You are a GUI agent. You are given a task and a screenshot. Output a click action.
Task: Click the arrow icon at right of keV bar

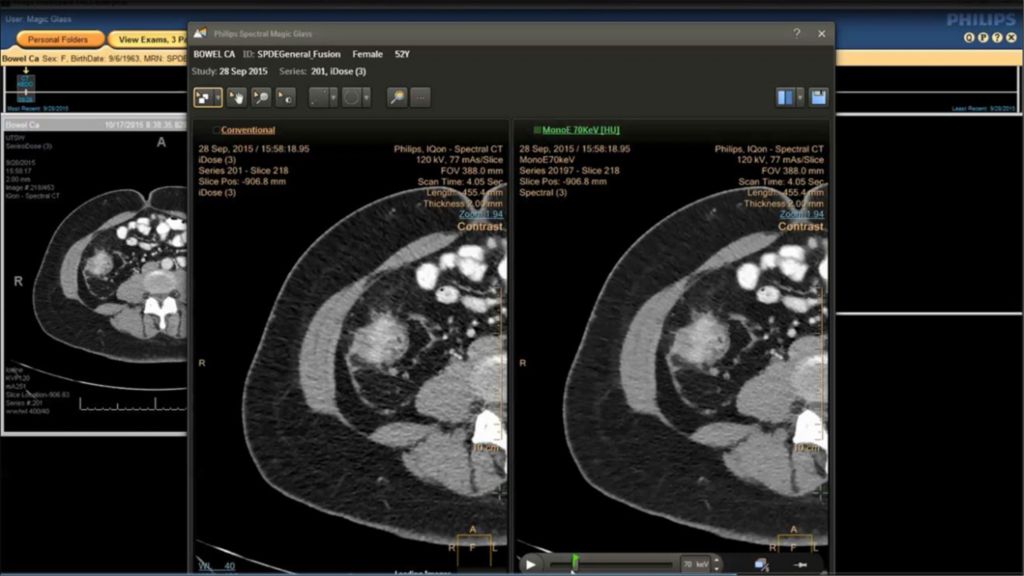point(801,564)
